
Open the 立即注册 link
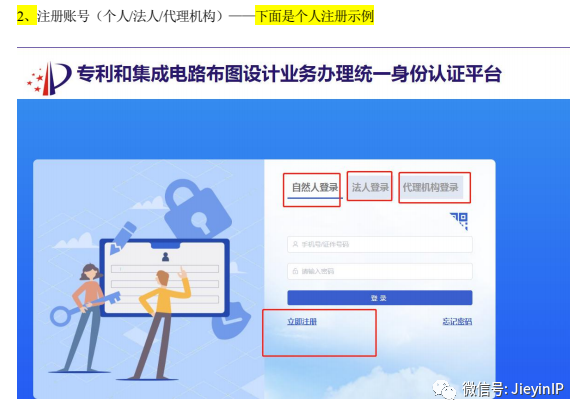coord(302,322)
